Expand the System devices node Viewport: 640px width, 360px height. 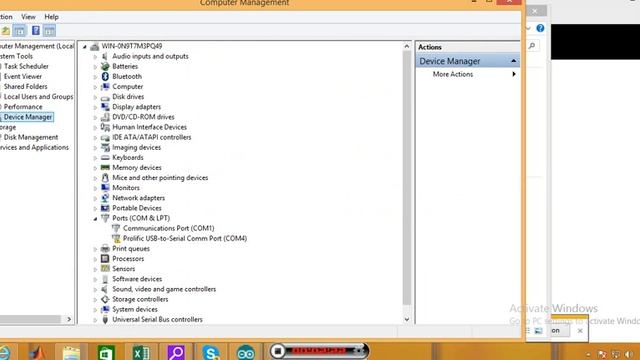click(95, 310)
